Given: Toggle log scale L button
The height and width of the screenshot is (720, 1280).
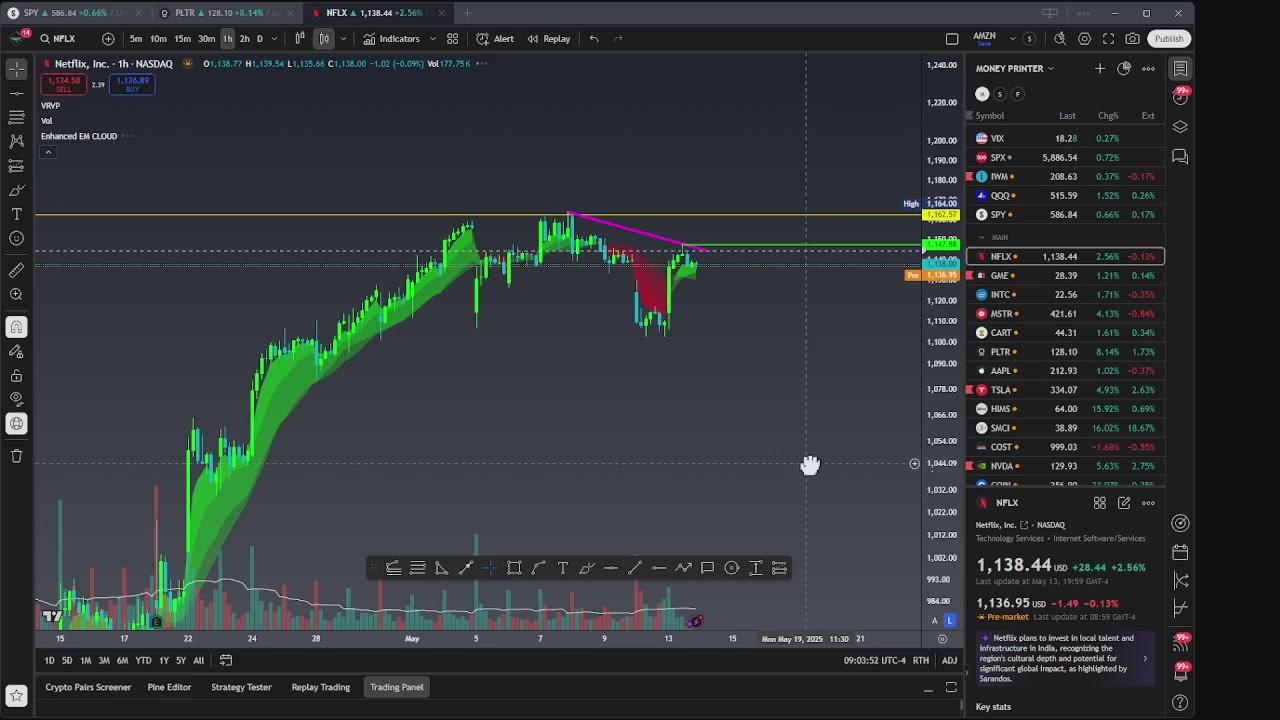Looking at the screenshot, I should 950,620.
